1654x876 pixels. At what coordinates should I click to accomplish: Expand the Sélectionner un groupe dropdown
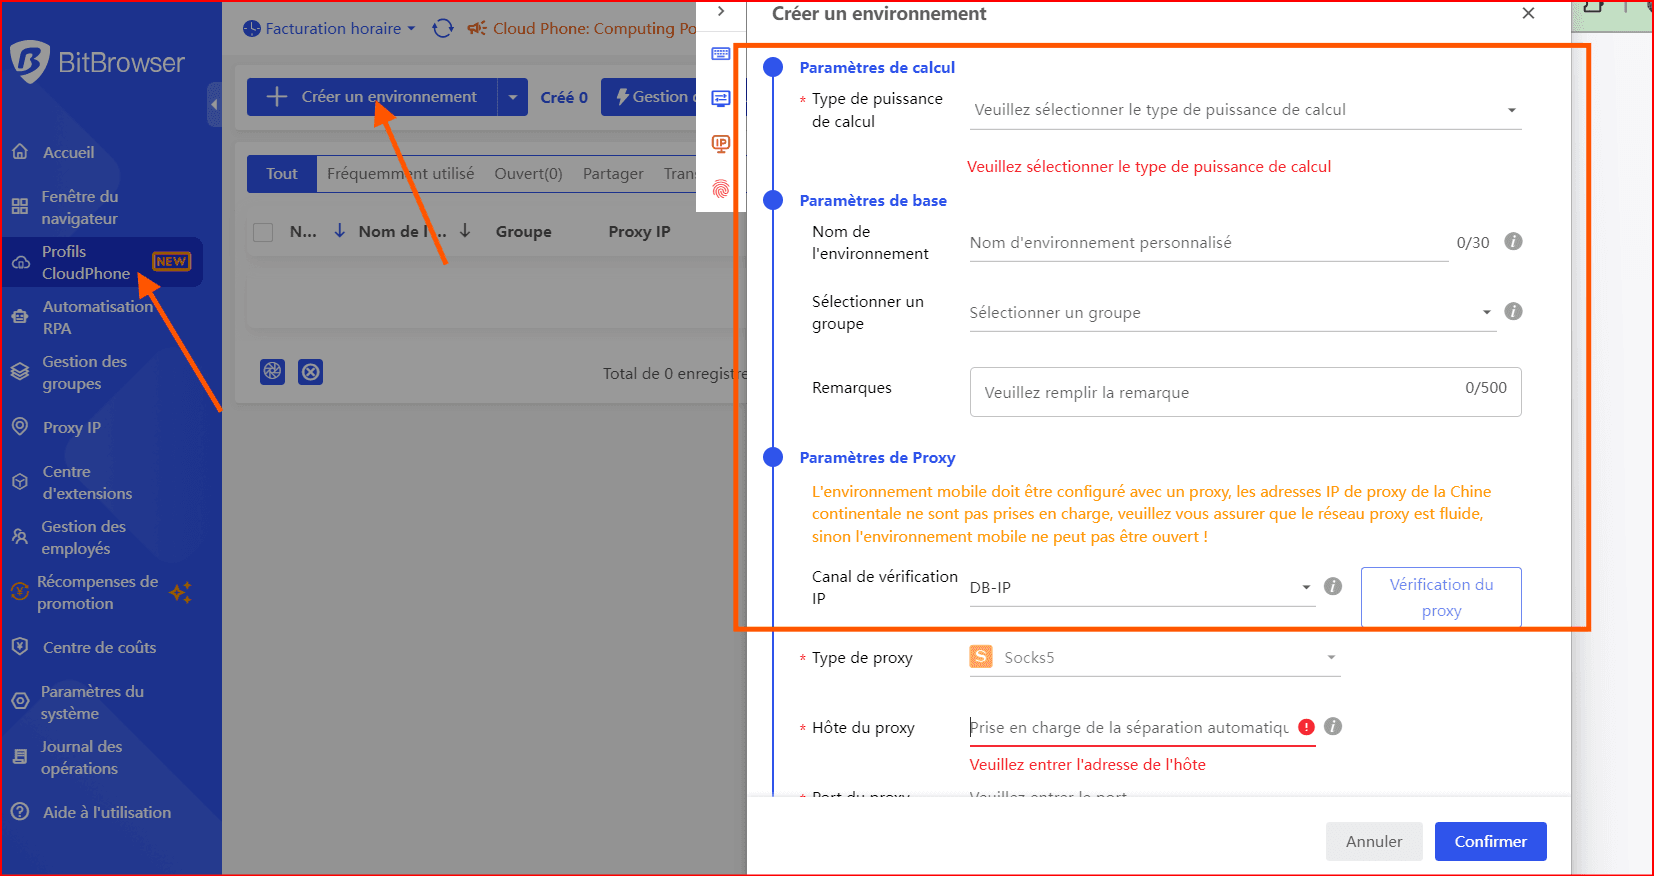(1230, 313)
